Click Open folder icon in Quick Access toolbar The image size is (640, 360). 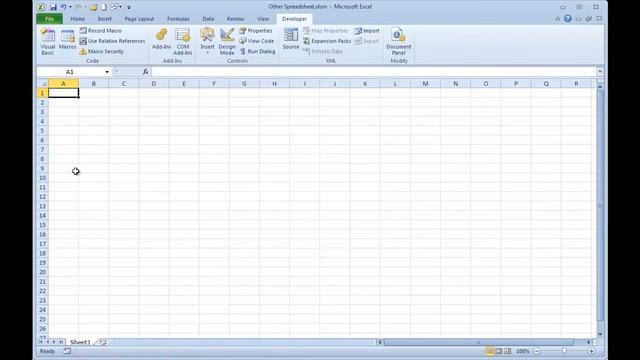[x=93, y=7]
